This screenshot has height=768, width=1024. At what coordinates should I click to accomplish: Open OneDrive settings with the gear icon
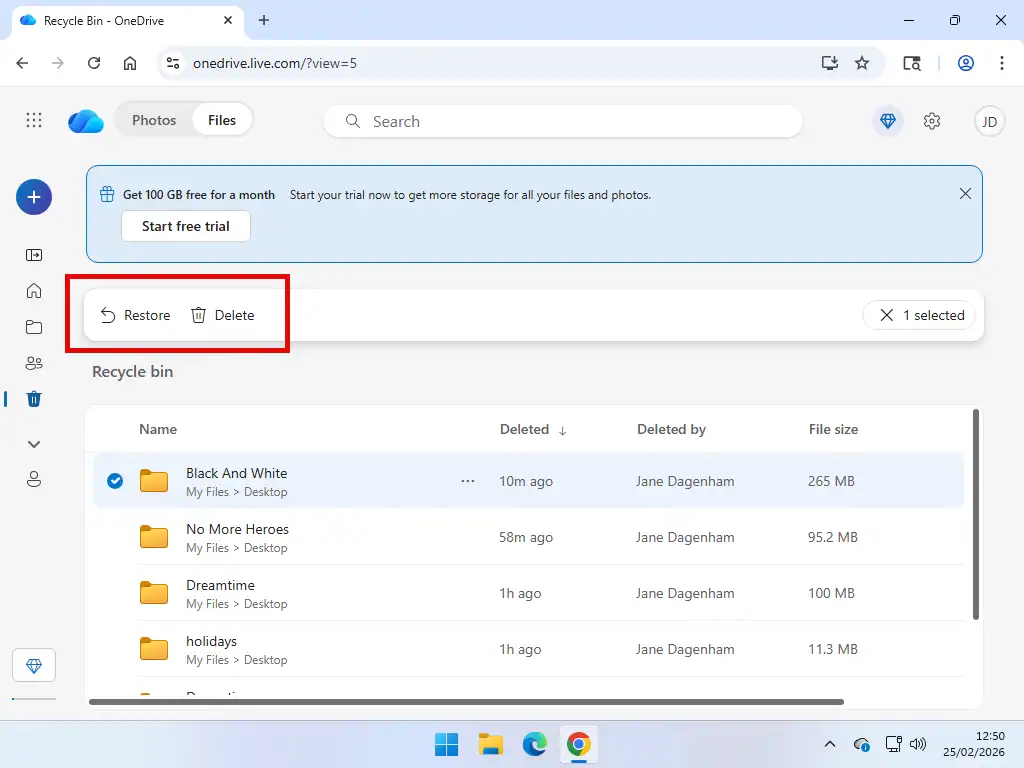(x=932, y=120)
